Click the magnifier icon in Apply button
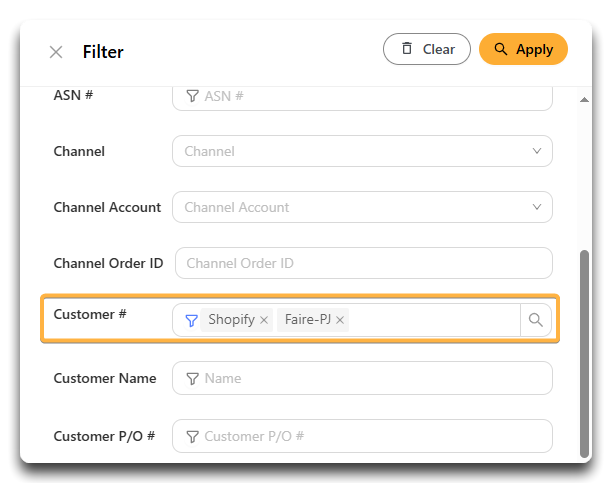Screen dimensions: 612x483 [500, 49]
